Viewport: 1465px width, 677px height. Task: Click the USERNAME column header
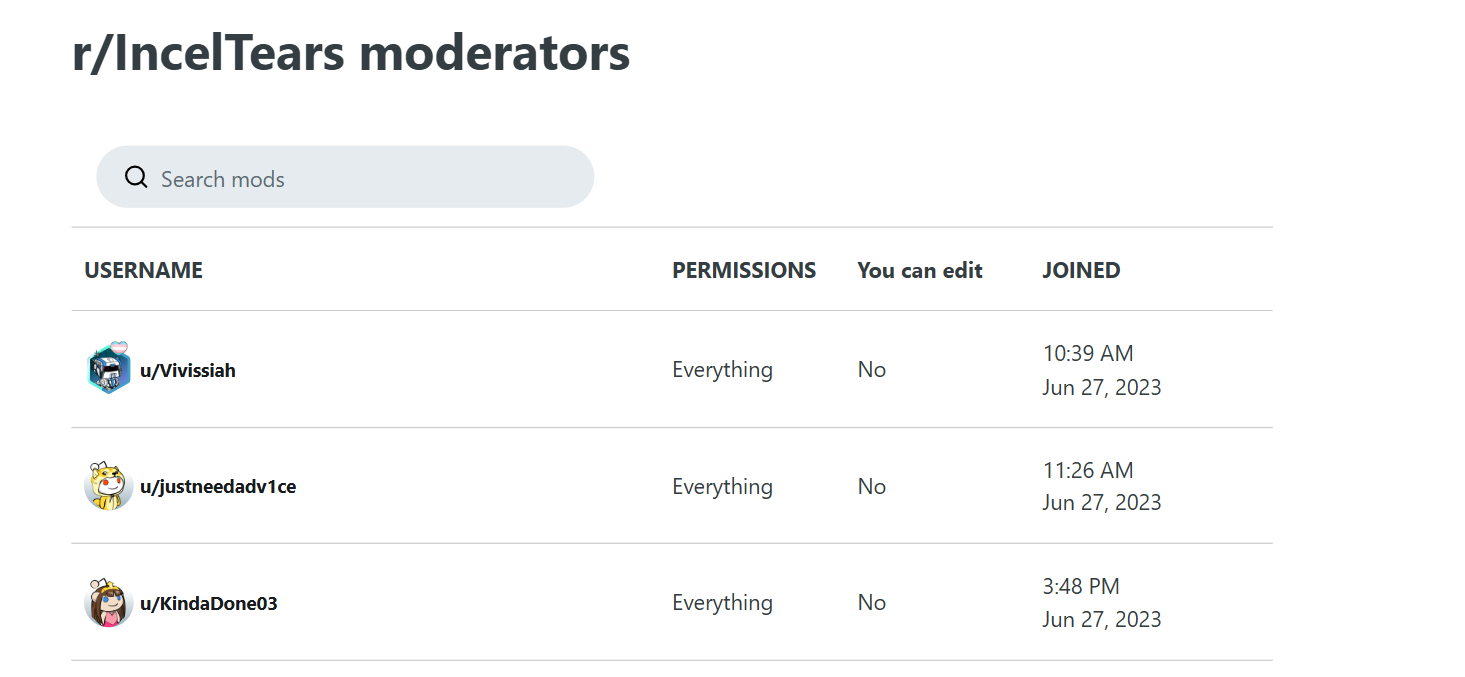(x=143, y=270)
